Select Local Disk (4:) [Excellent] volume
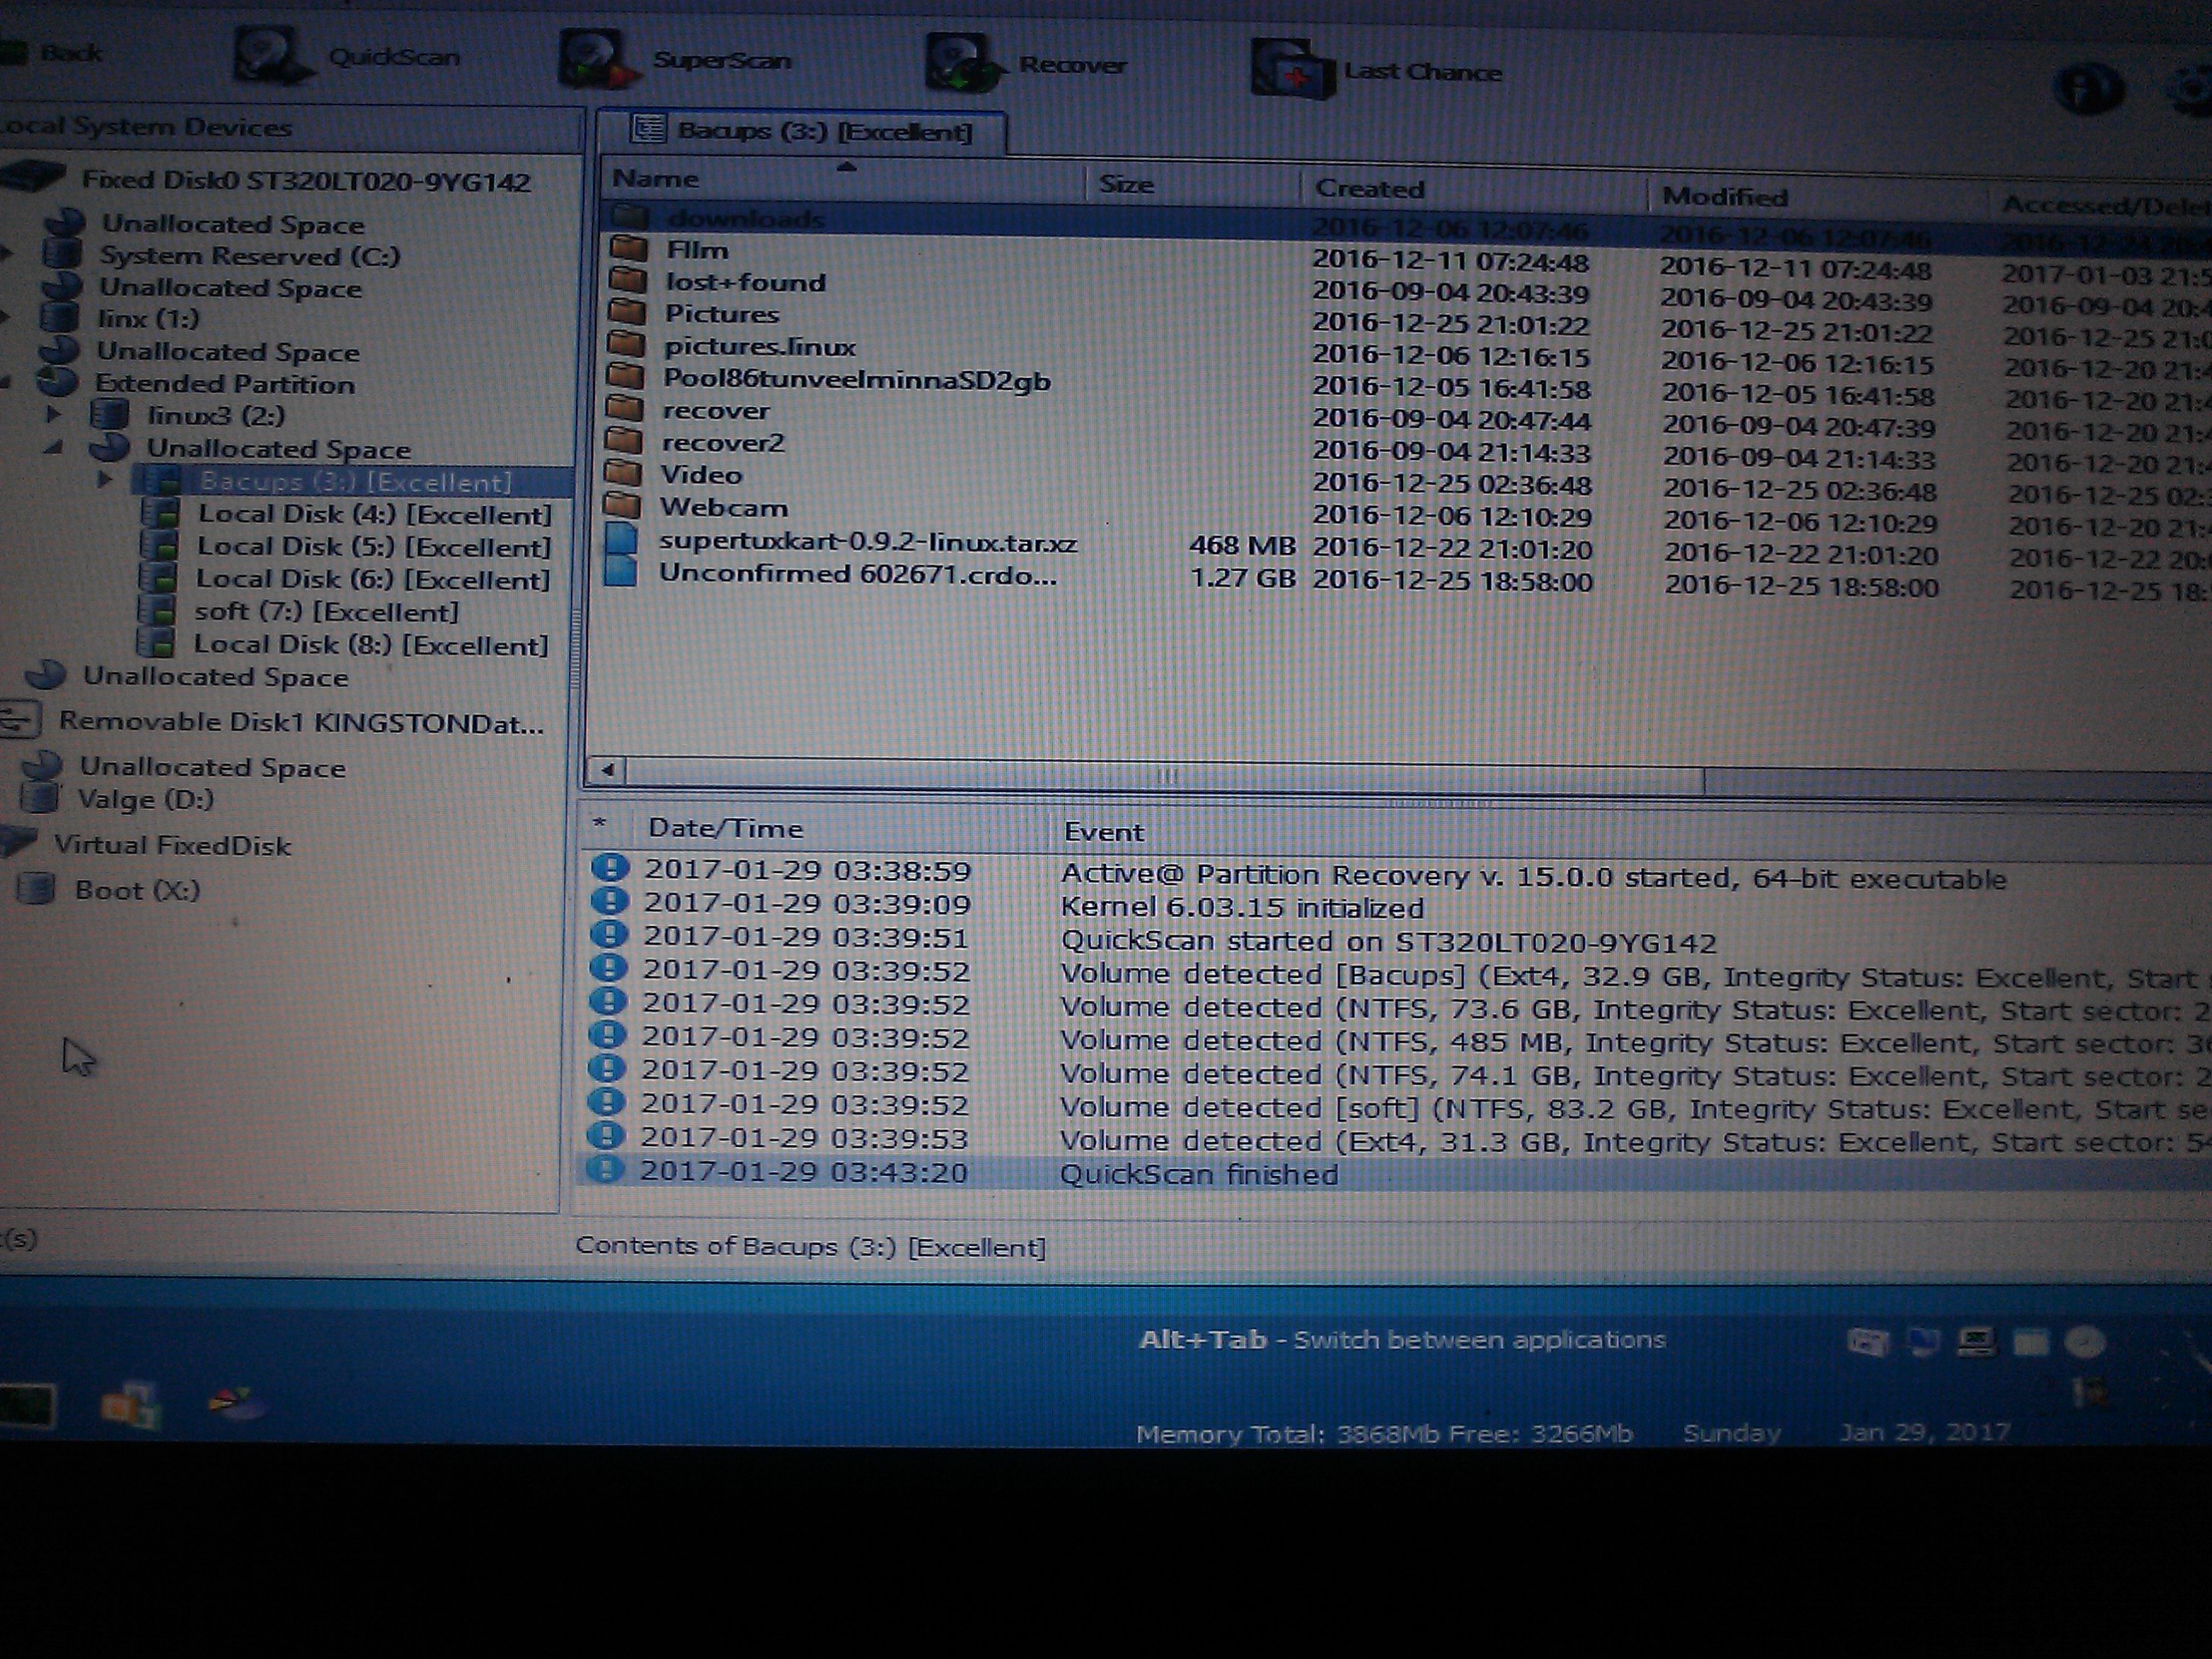This screenshot has width=2212, height=1659. (x=373, y=514)
